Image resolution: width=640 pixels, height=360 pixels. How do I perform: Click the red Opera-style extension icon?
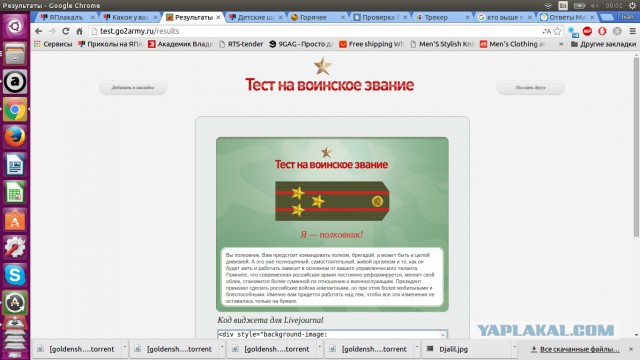click(602, 31)
